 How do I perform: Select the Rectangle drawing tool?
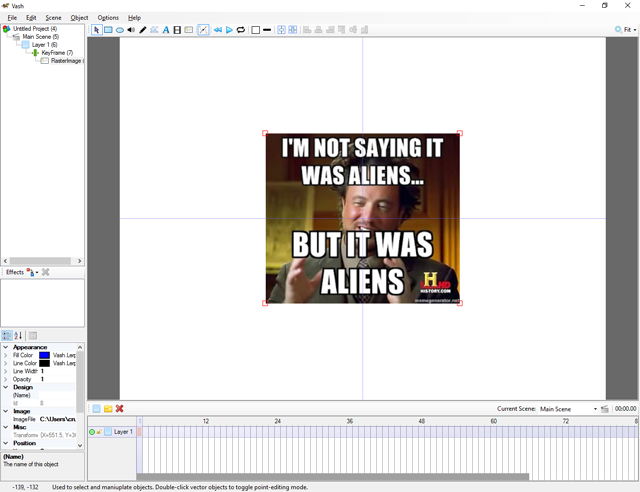click(x=108, y=30)
